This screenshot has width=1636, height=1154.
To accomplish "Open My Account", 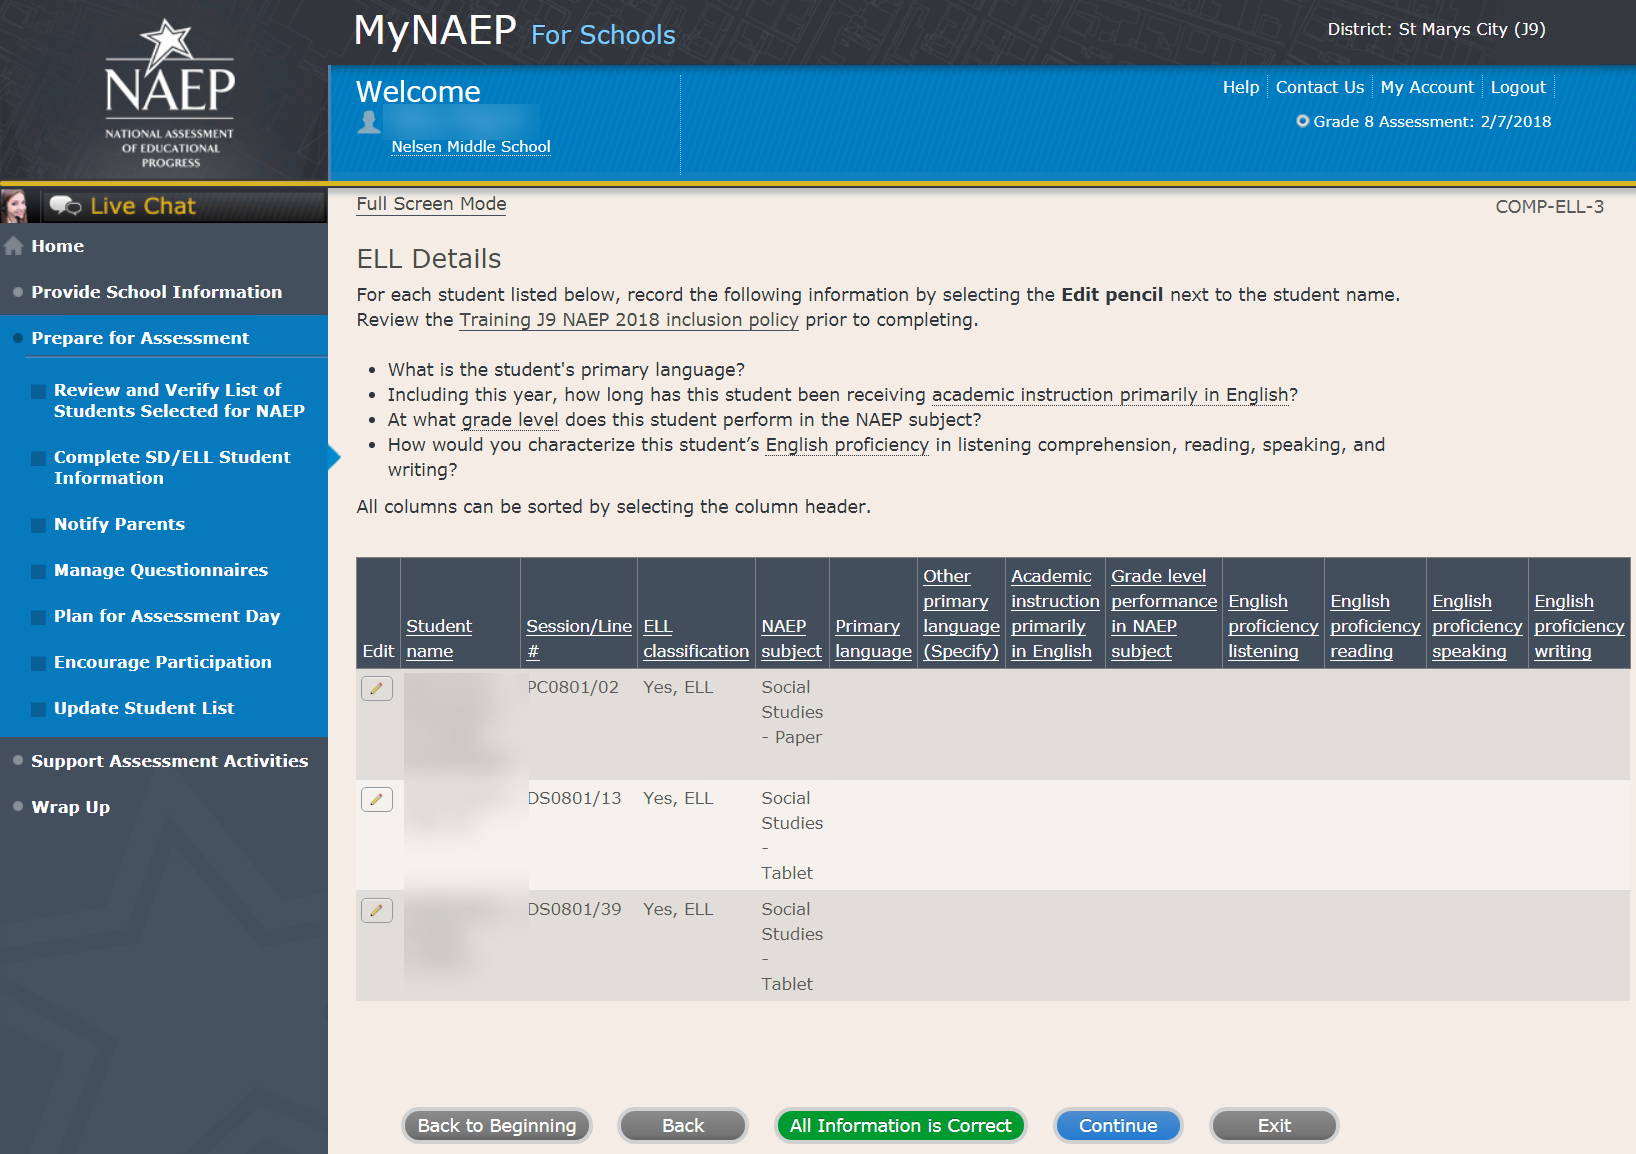I will coord(1427,87).
